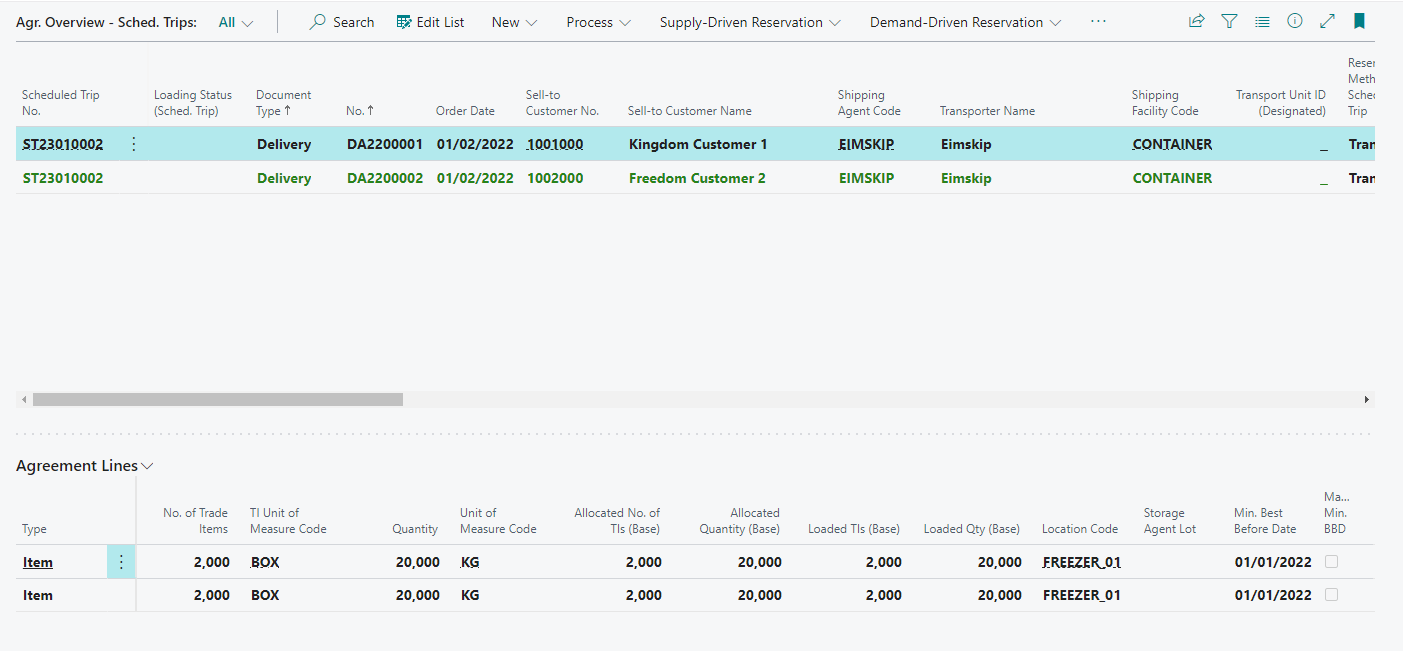Open row options for the first agreement line
This screenshot has width=1403, height=651.
pos(121,562)
